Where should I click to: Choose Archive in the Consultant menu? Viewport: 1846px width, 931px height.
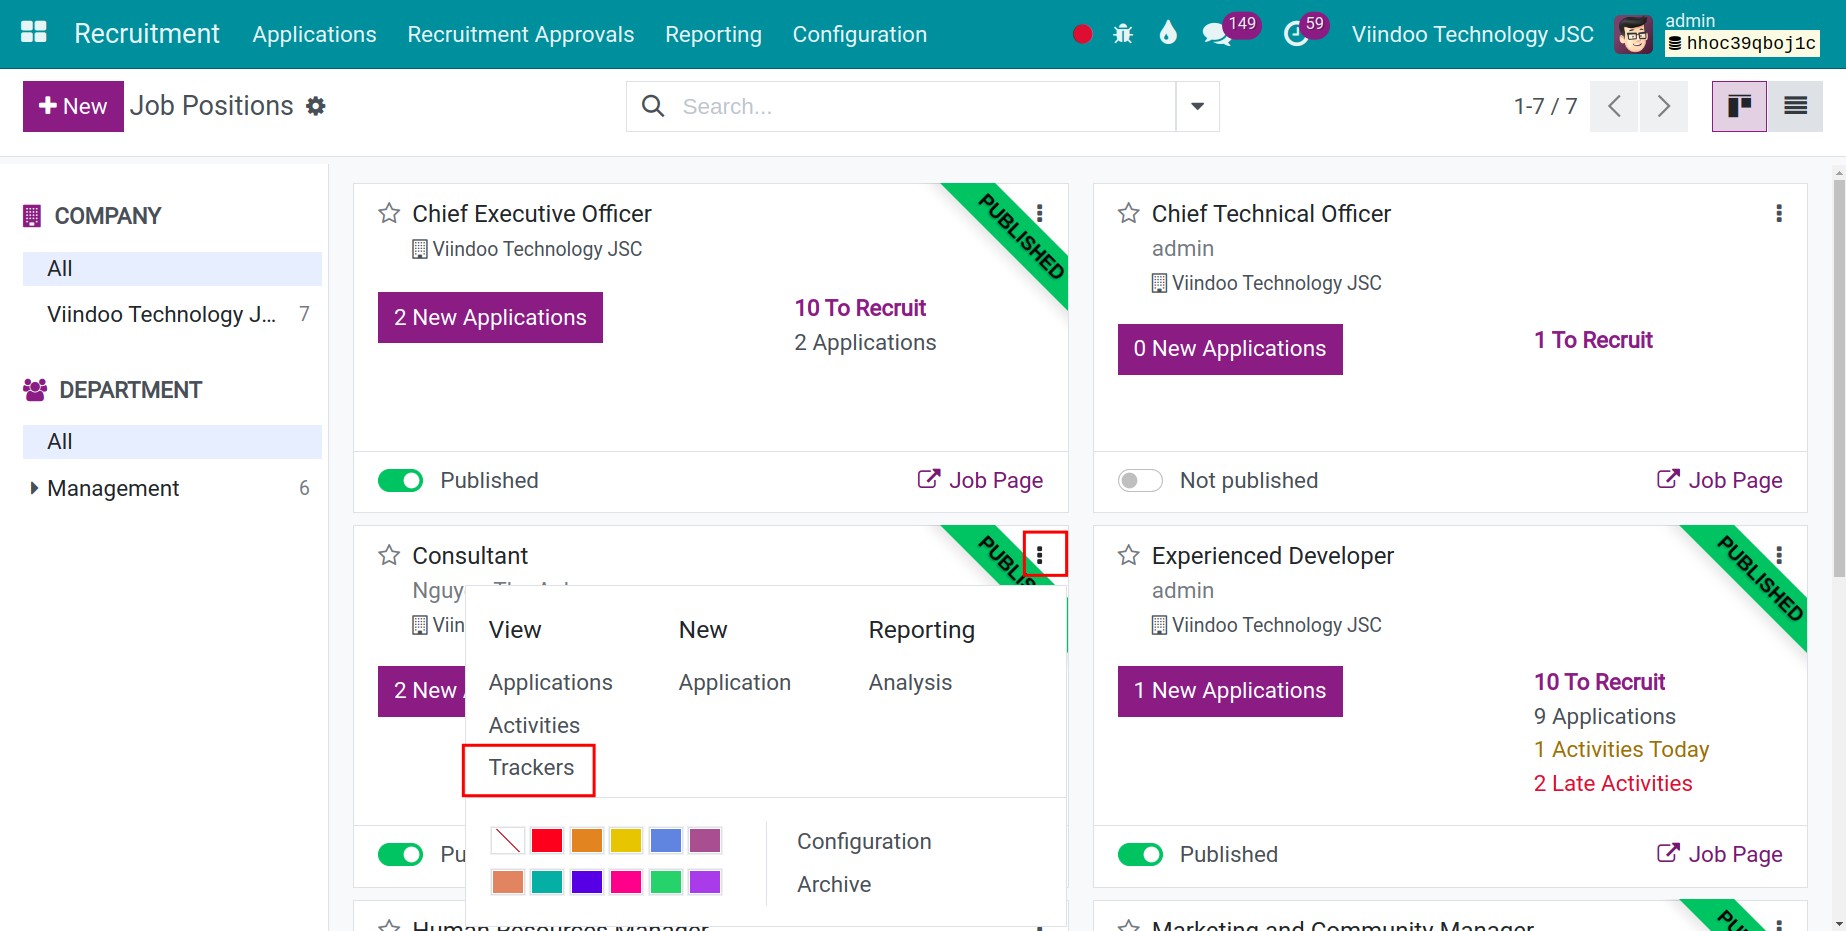tap(834, 885)
